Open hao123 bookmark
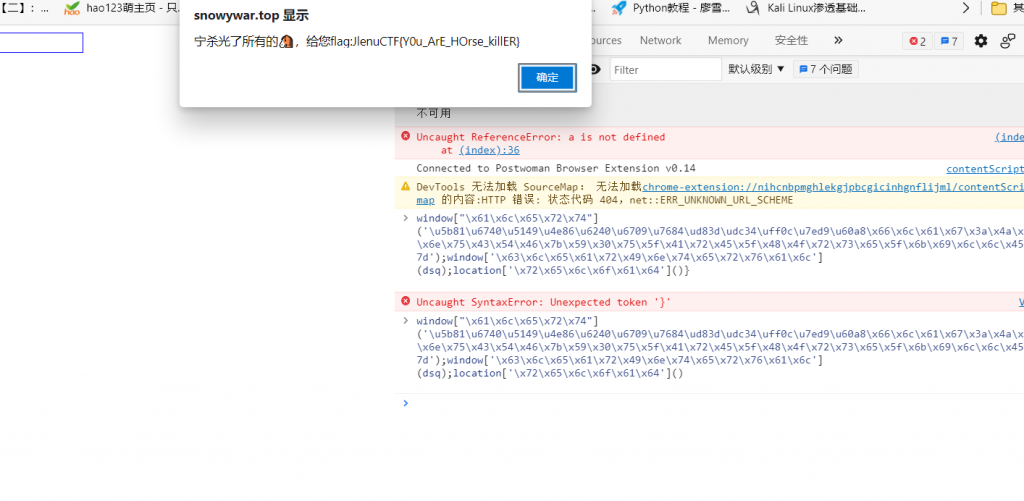Image resolution: width=1024 pixels, height=501 pixels. [x=122, y=8]
